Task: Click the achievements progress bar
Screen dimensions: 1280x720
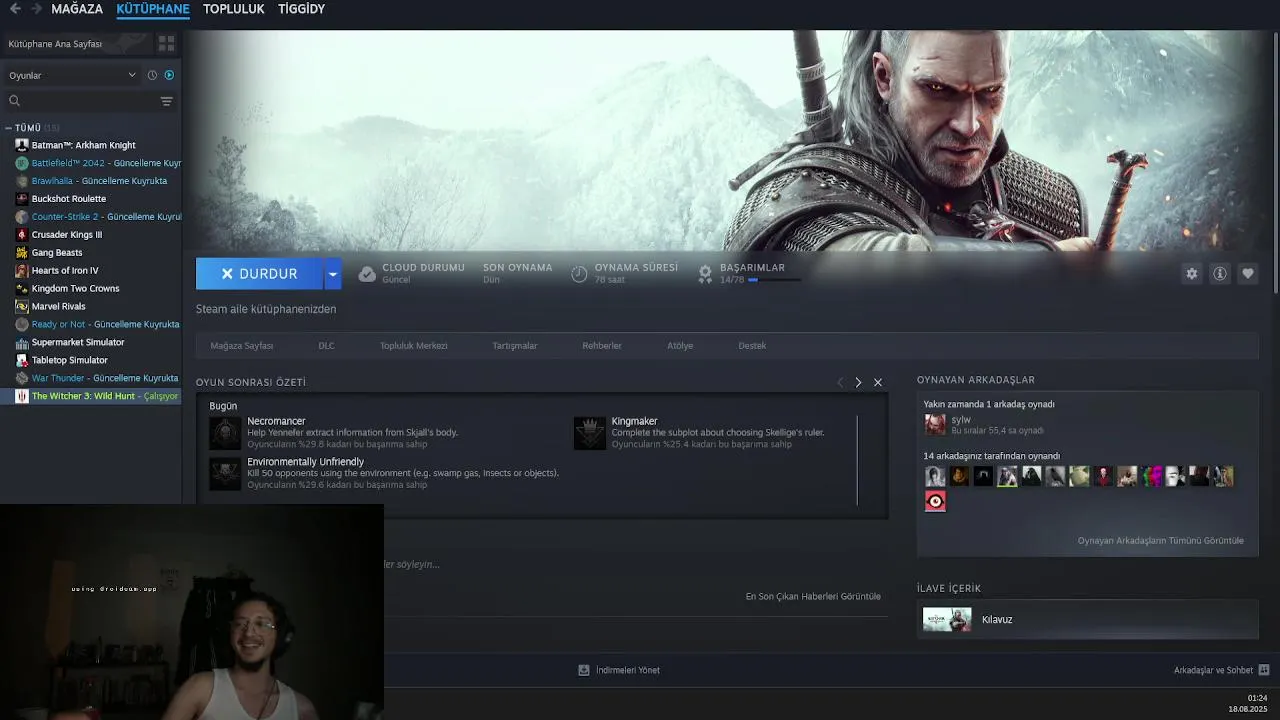Action: [x=774, y=280]
